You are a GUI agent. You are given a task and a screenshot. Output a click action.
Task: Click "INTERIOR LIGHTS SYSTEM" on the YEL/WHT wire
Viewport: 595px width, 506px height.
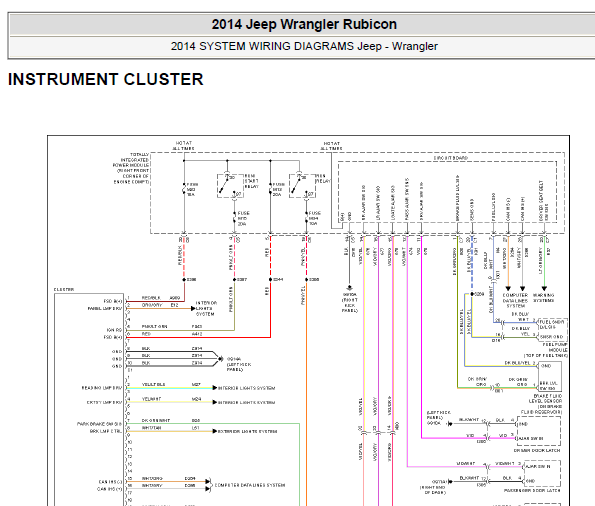(247, 402)
